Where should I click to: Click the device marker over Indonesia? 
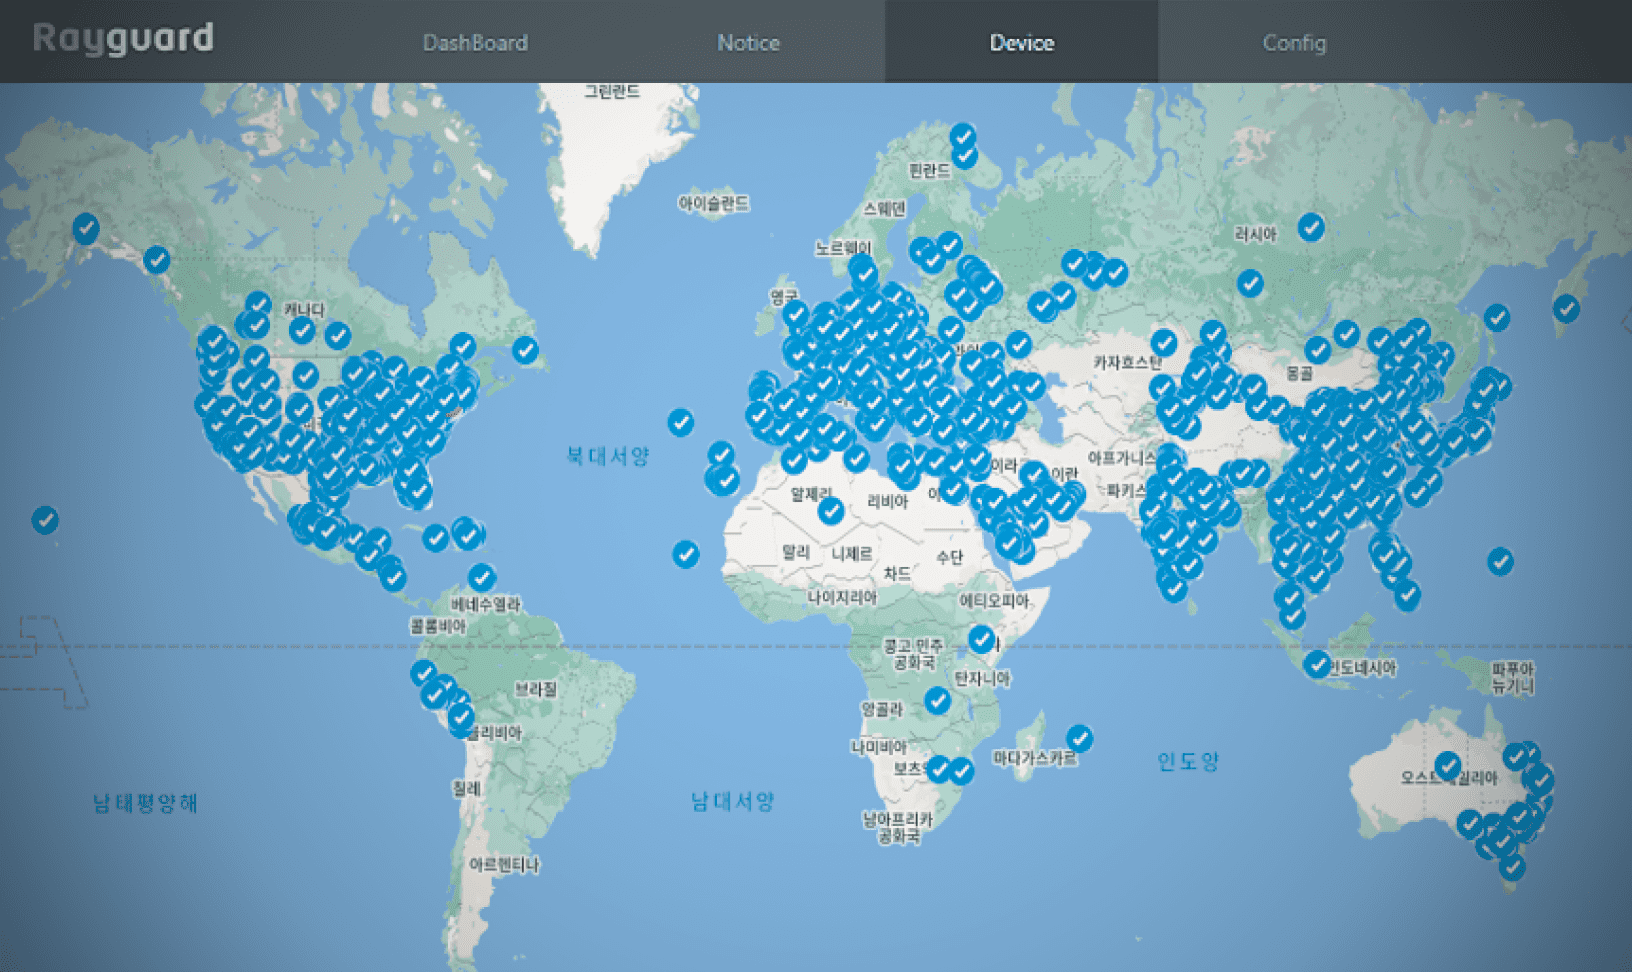point(1317,662)
